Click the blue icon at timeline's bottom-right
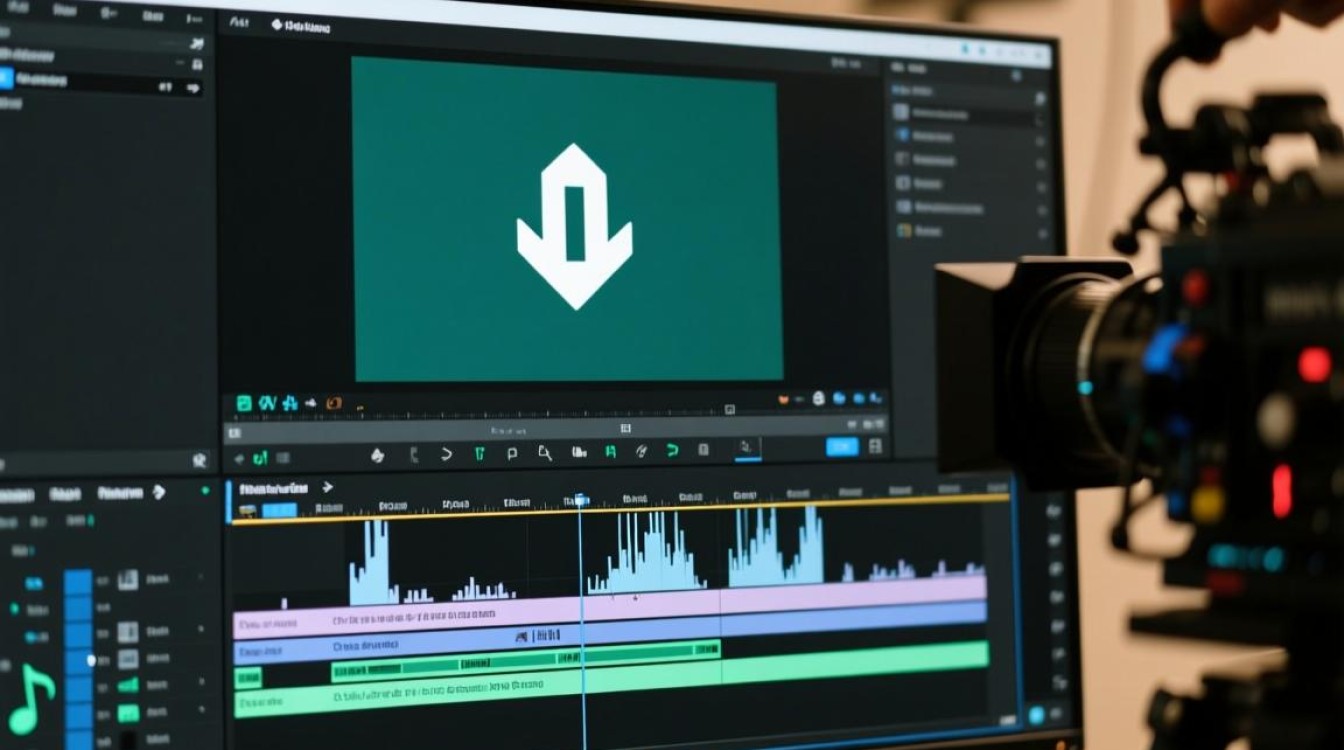 1036,714
